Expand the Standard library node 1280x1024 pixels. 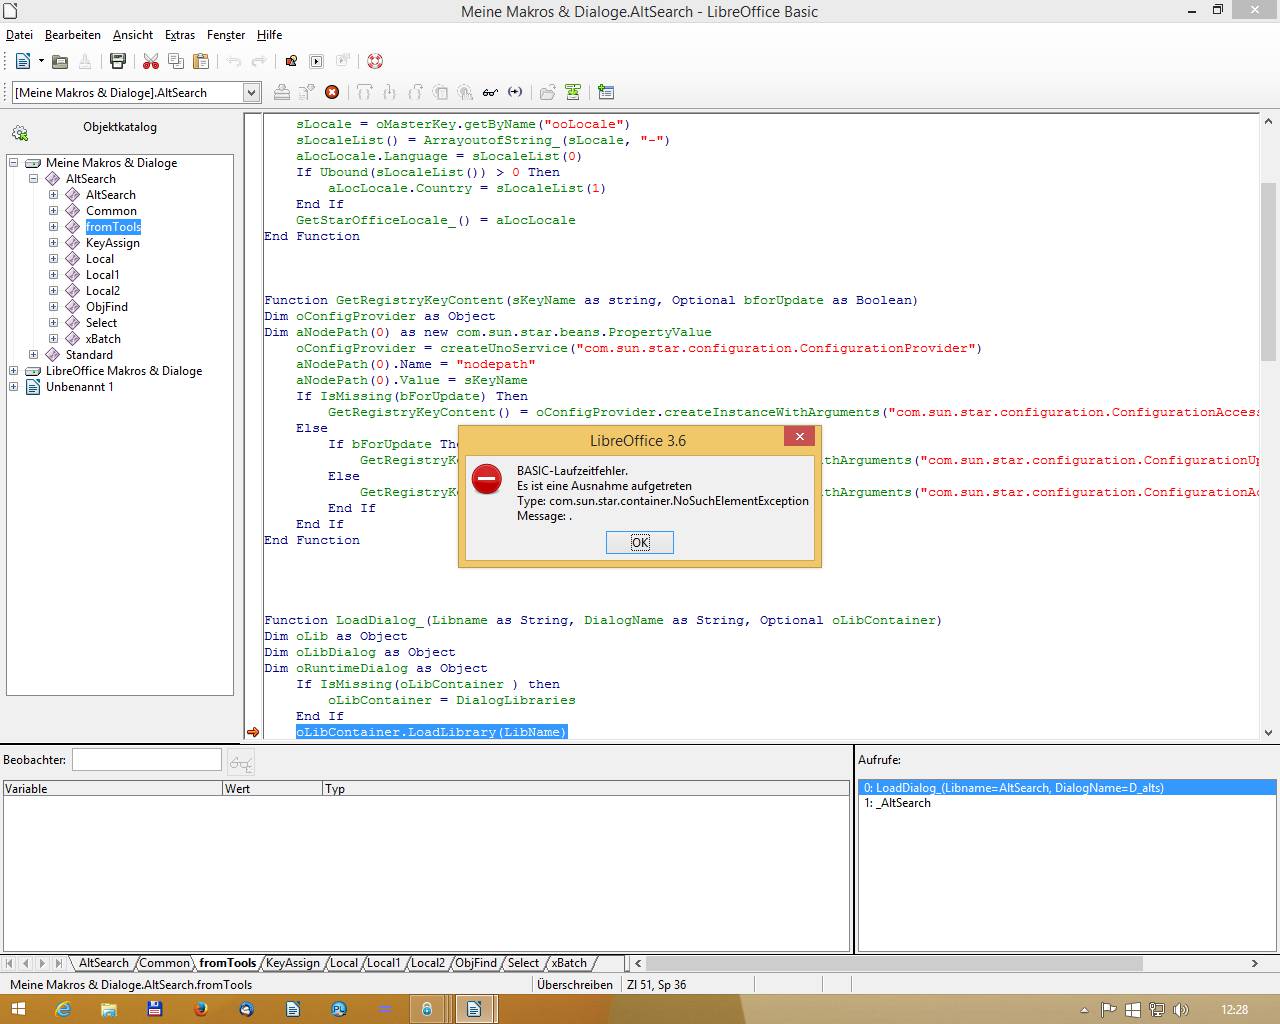click(34, 355)
